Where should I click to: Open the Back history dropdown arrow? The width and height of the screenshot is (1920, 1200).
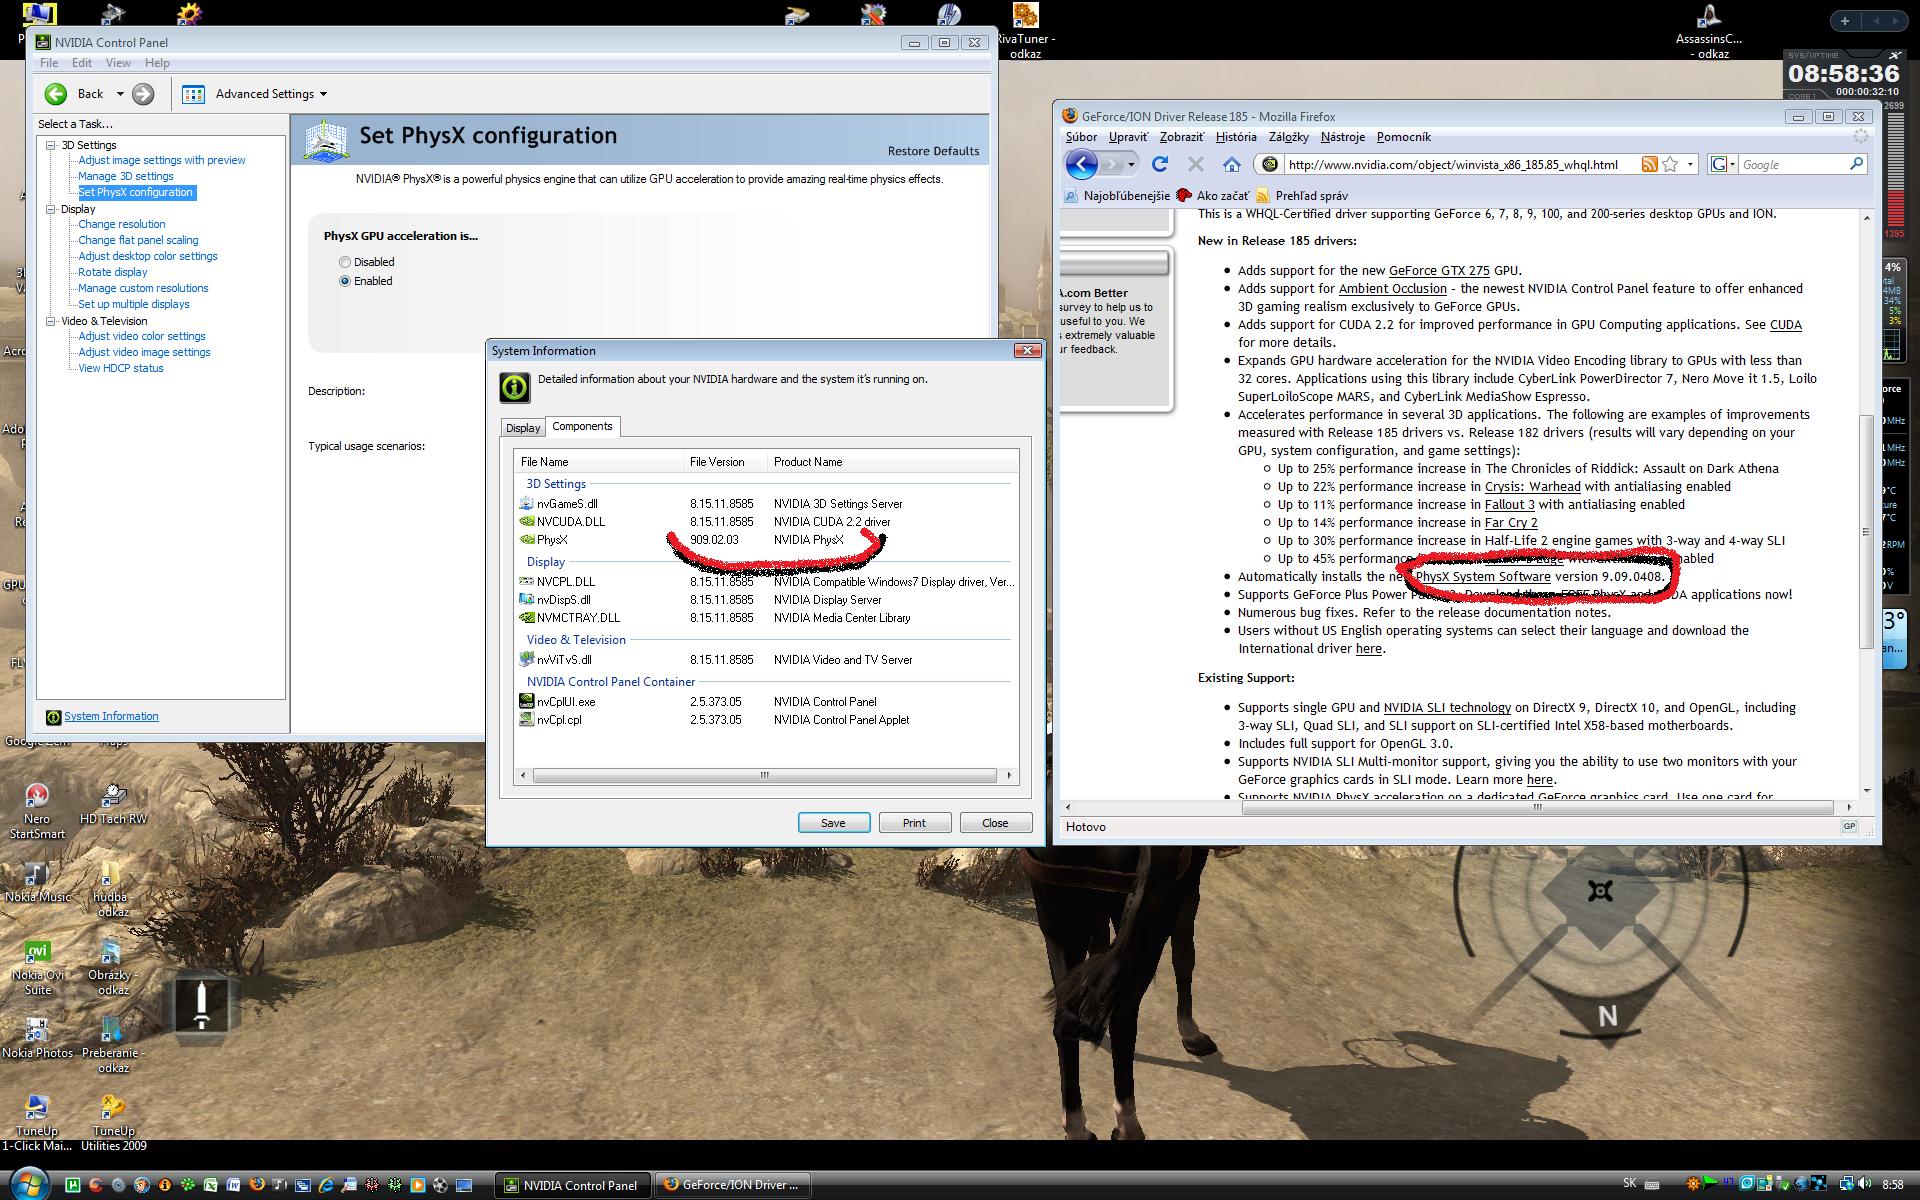click(120, 94)
